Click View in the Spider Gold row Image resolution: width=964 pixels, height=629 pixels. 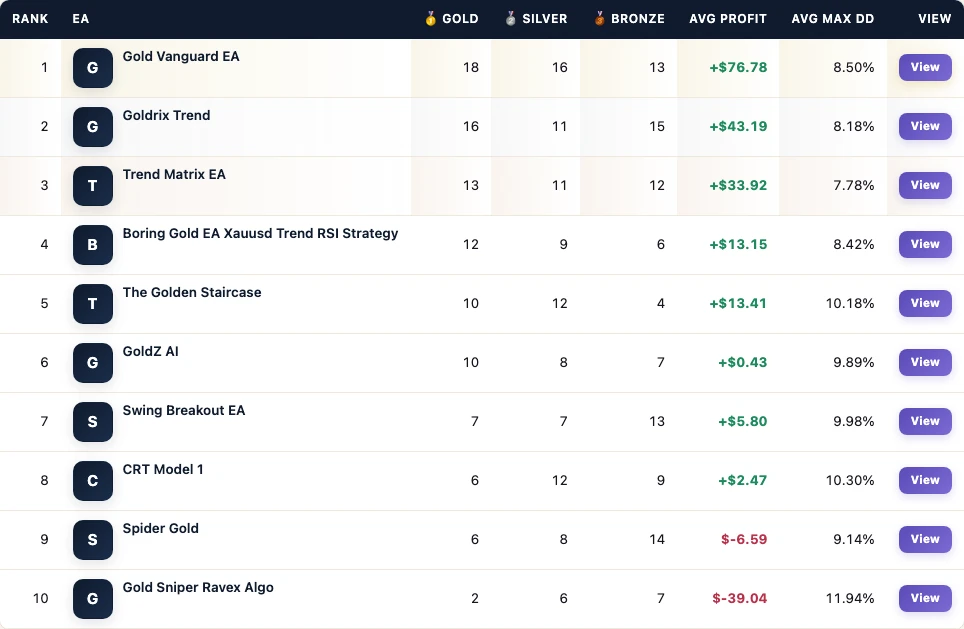(925, 539)
